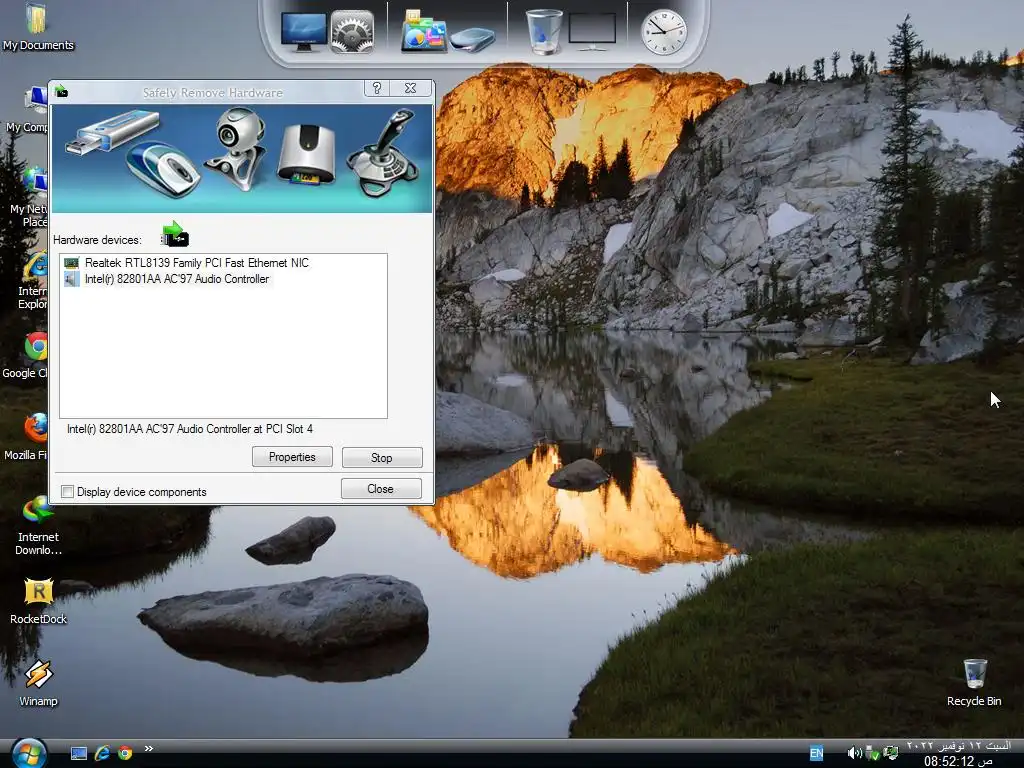
Task: Open the Recycle Bin desktop icon
Action: coord(974,683)
